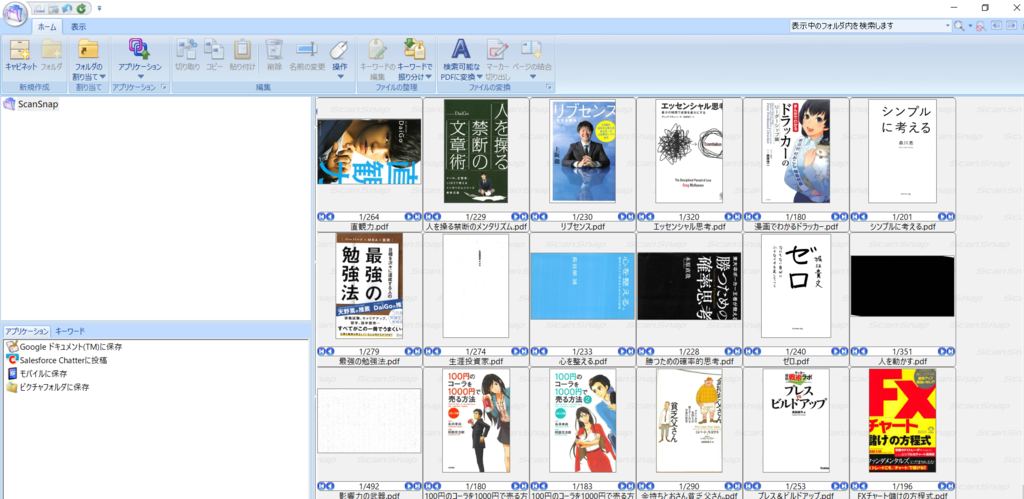Go to next page of エッセンシャル思考.pdf

point(729,216)
